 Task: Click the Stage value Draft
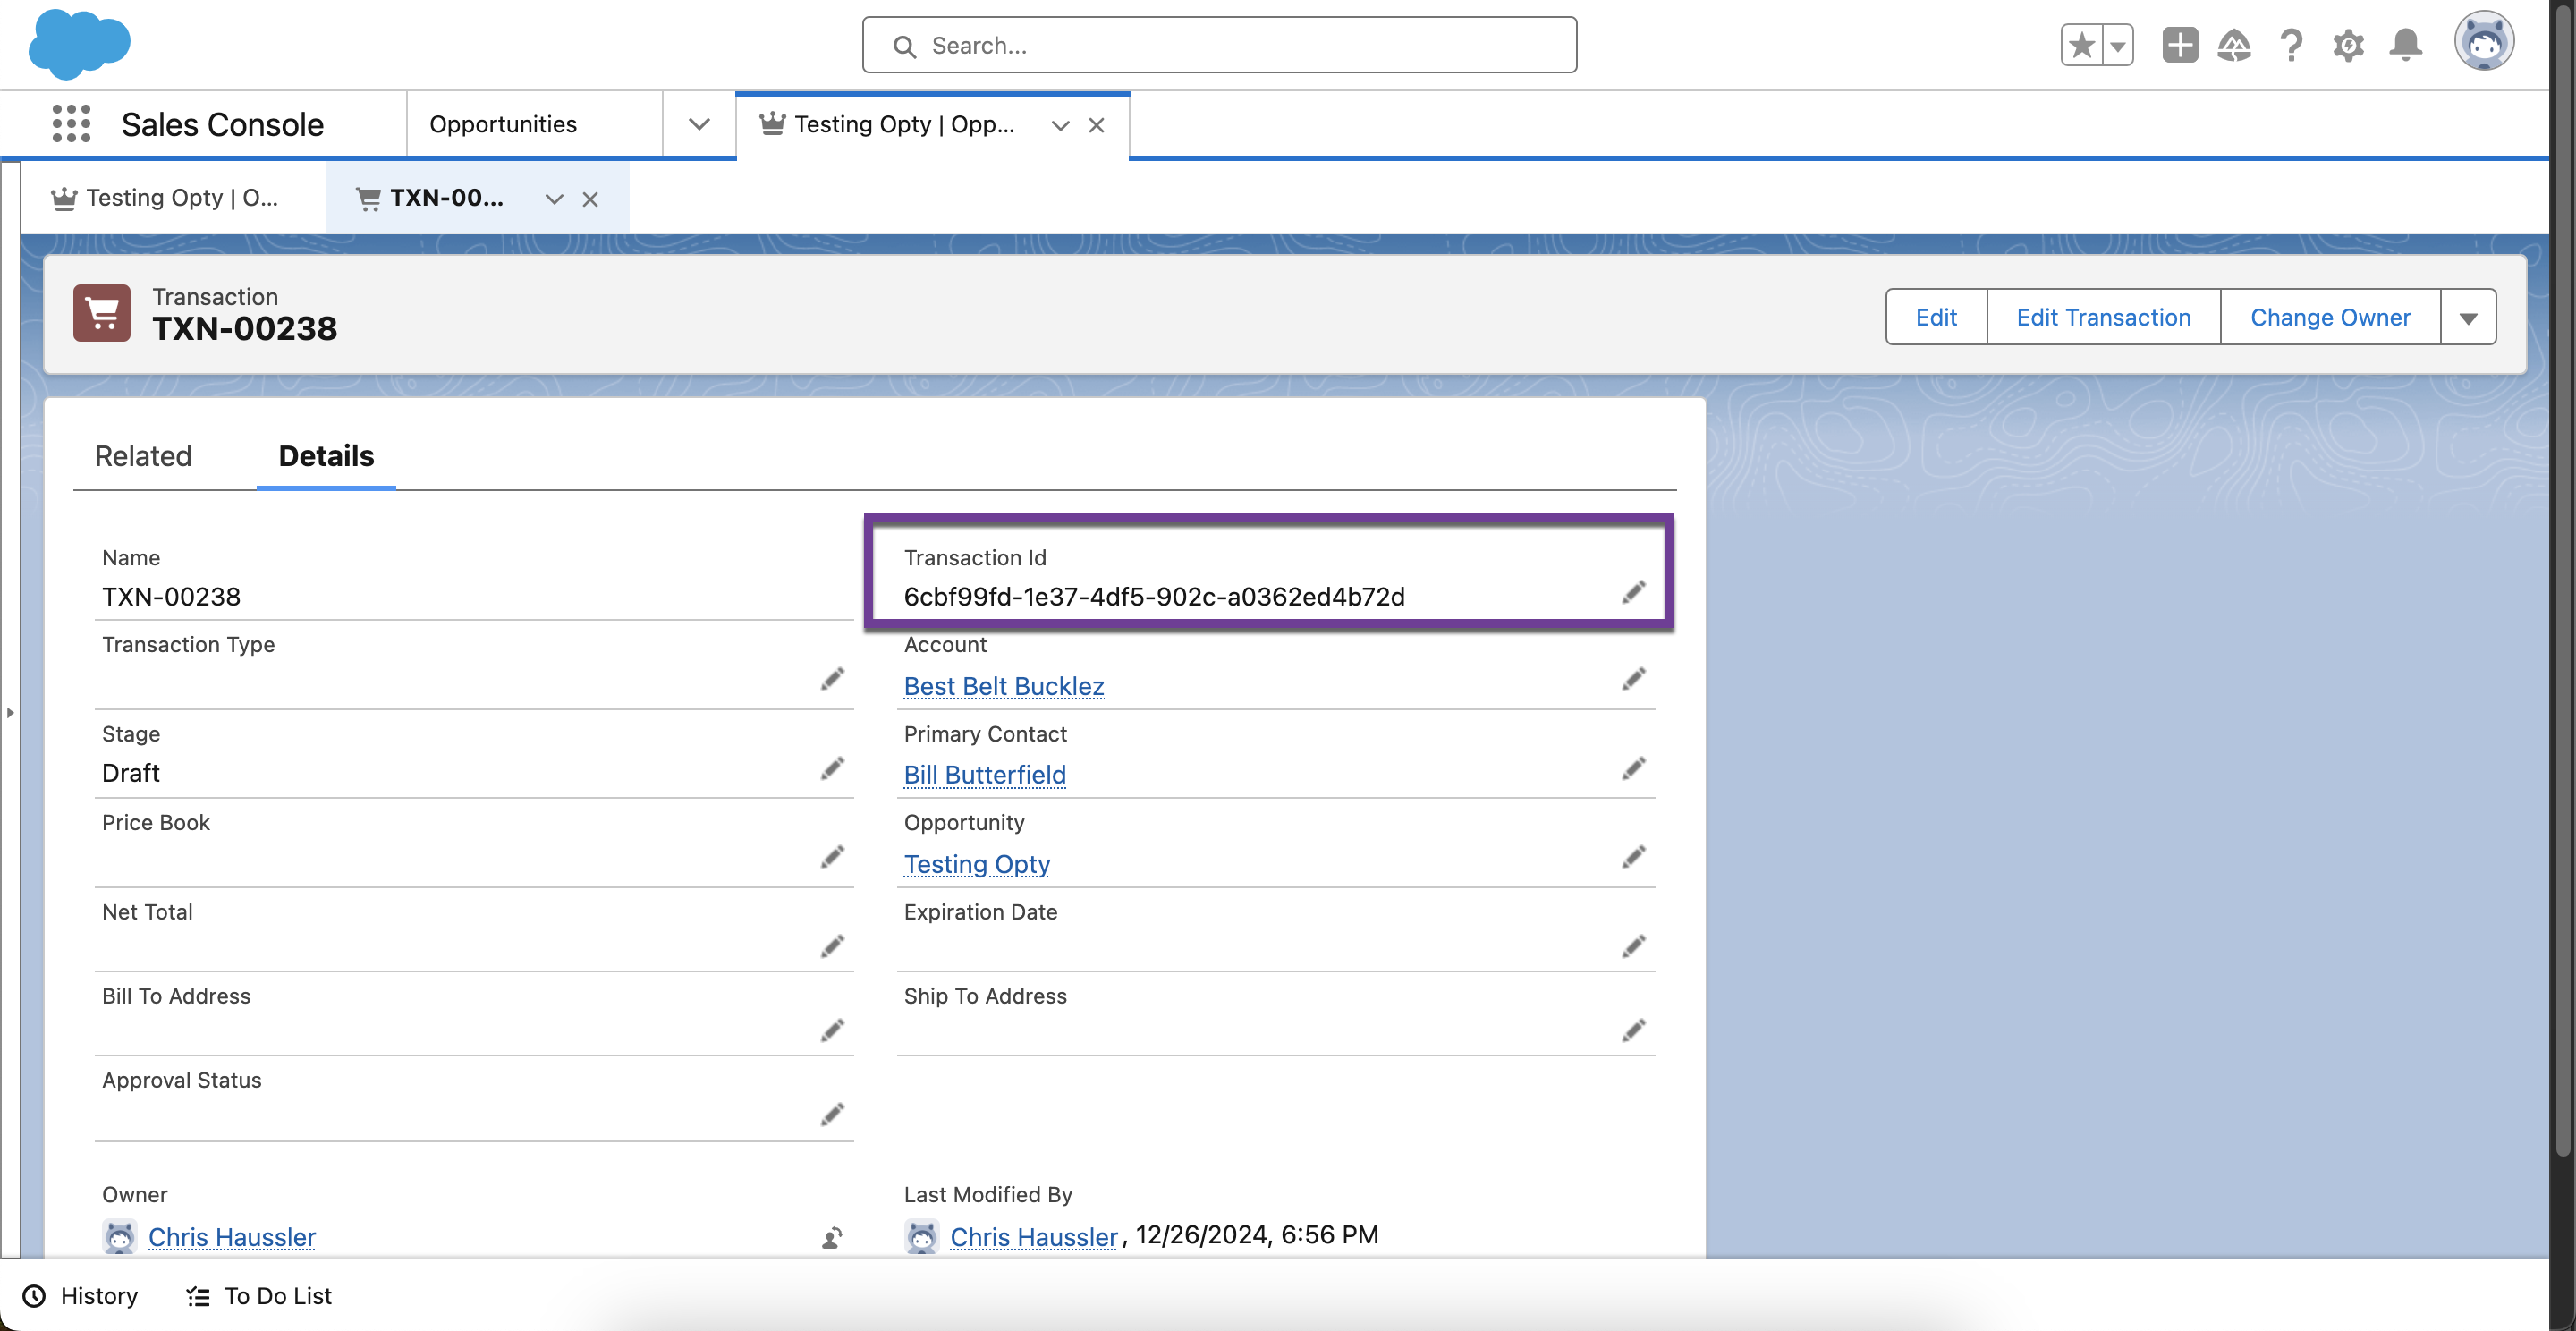point(131,773)
